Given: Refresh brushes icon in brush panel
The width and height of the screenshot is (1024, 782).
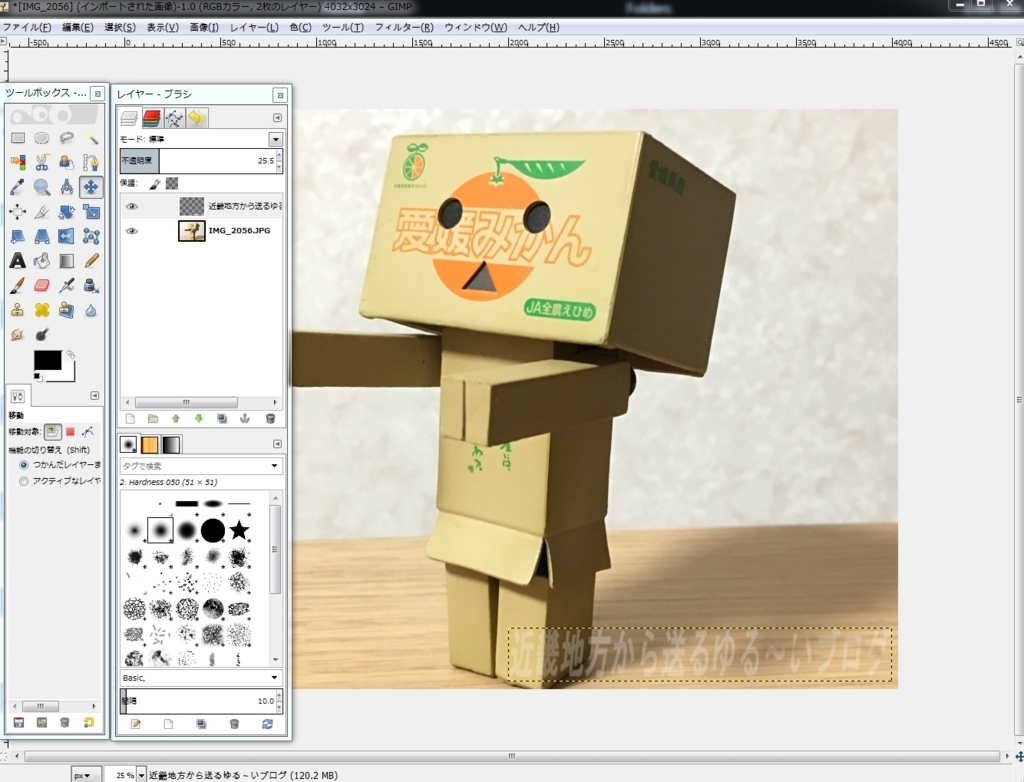Looking at the screenshot, I should click(267, 724).
